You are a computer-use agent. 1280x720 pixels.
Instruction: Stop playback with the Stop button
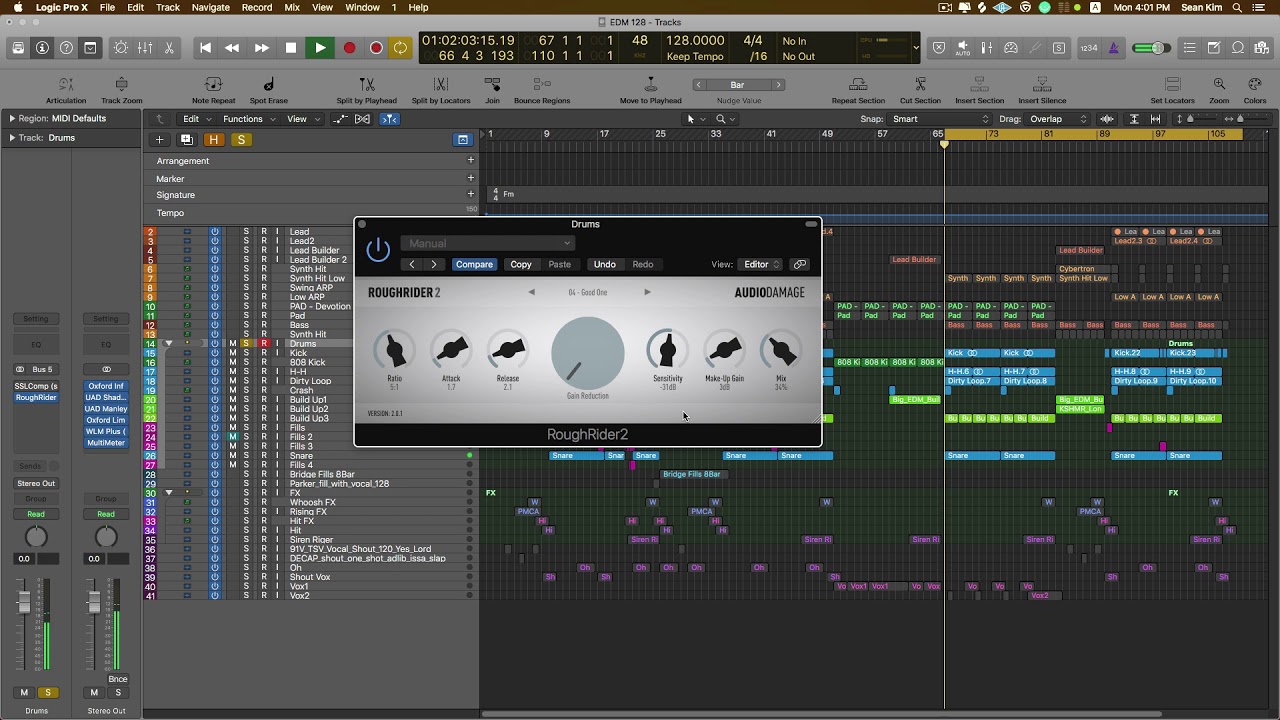click(x=291, y=48)
